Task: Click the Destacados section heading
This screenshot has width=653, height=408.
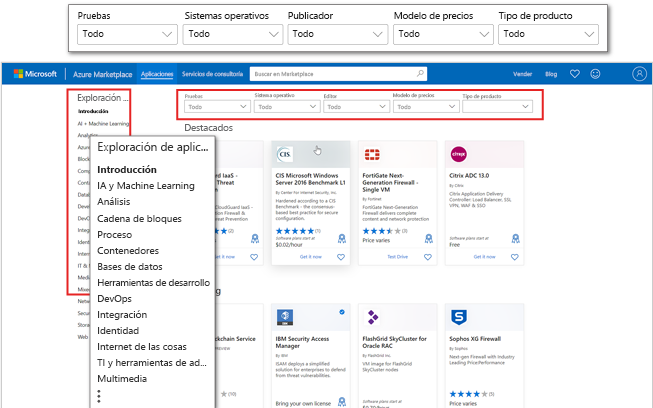Action: click(209, 128)
